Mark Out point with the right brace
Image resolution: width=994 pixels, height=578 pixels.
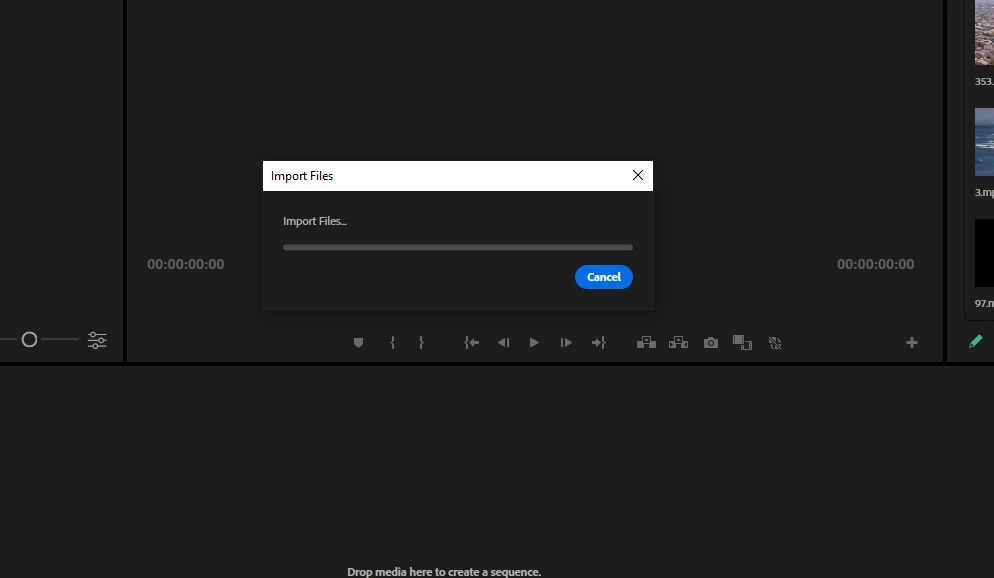(421, 343)
